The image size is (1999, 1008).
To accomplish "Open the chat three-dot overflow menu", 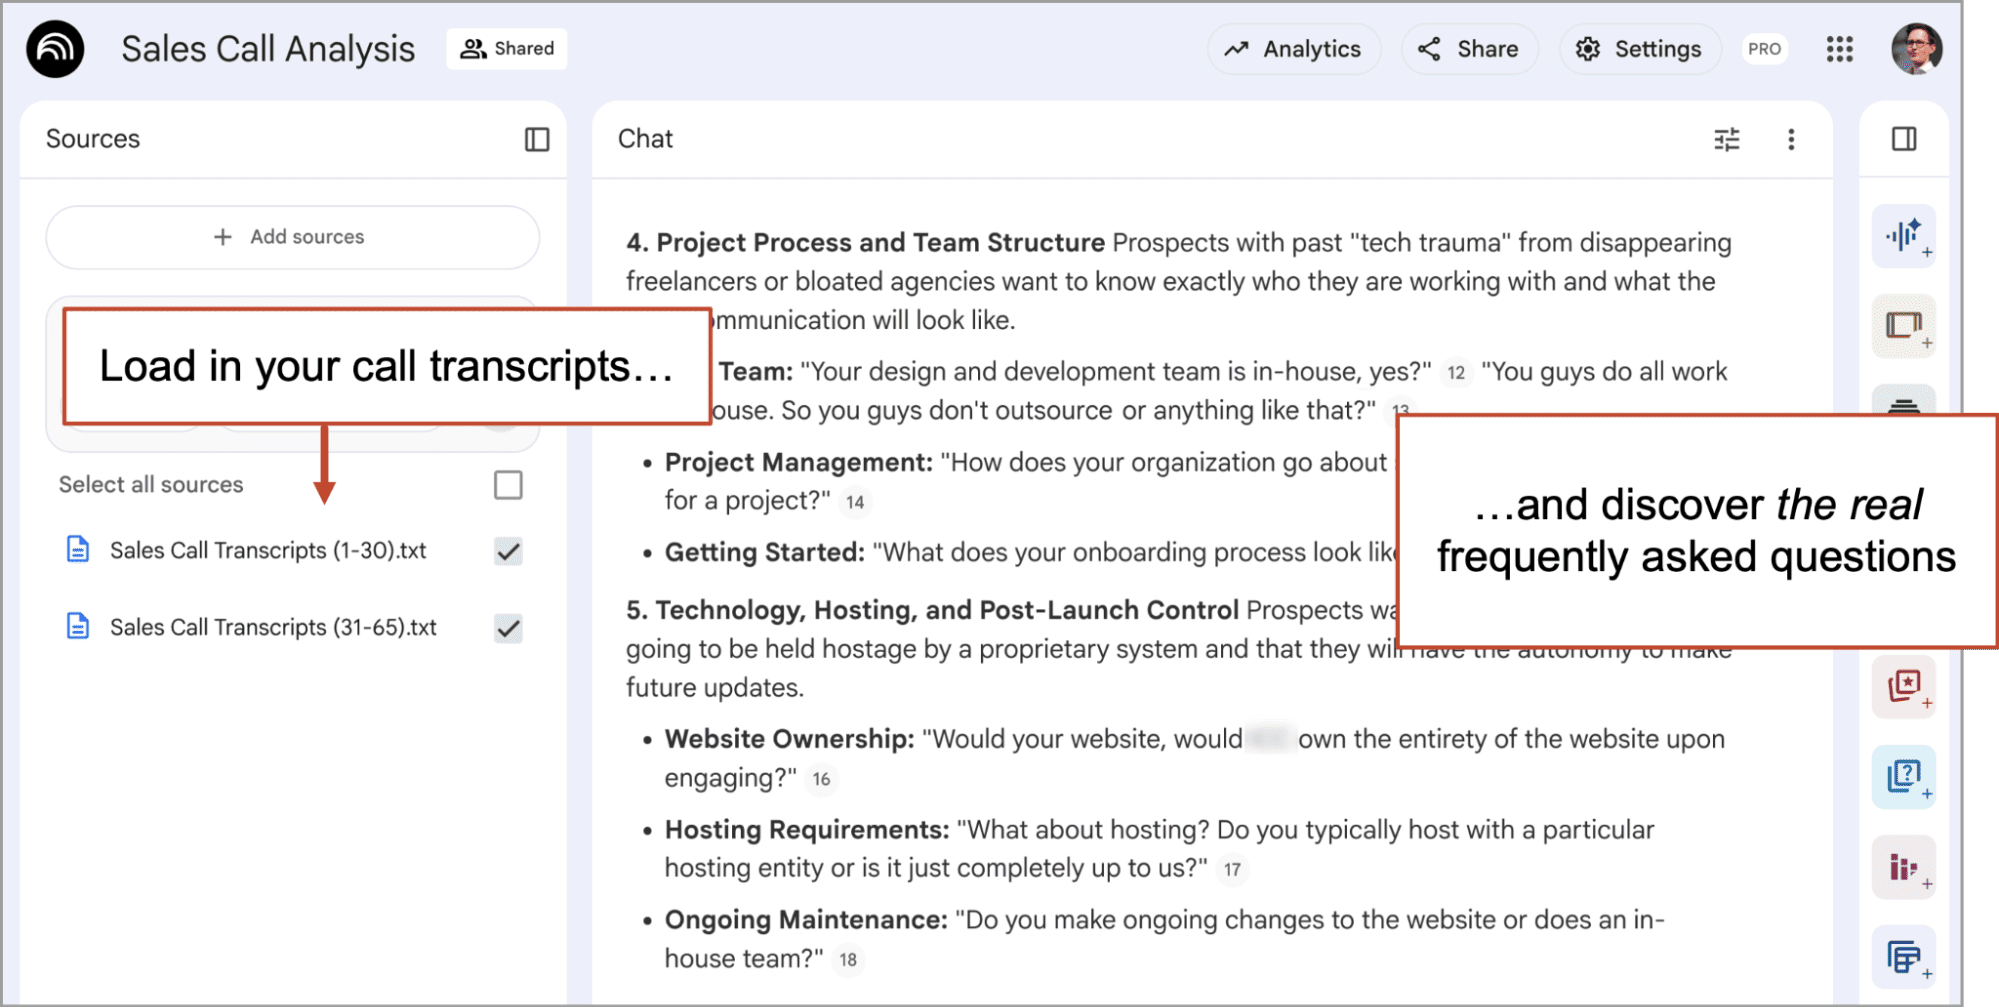I will (1791, 139).
